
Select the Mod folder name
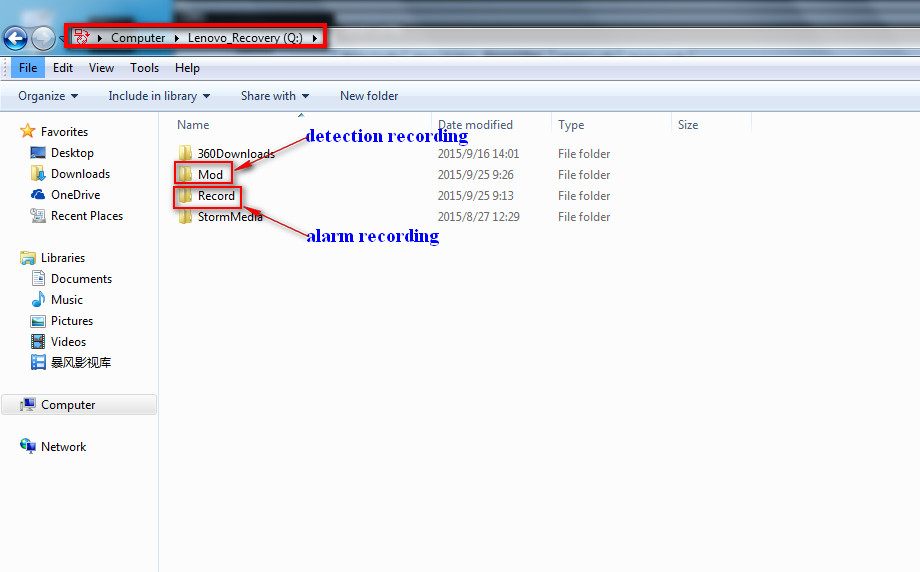click(x=210, y=175)
